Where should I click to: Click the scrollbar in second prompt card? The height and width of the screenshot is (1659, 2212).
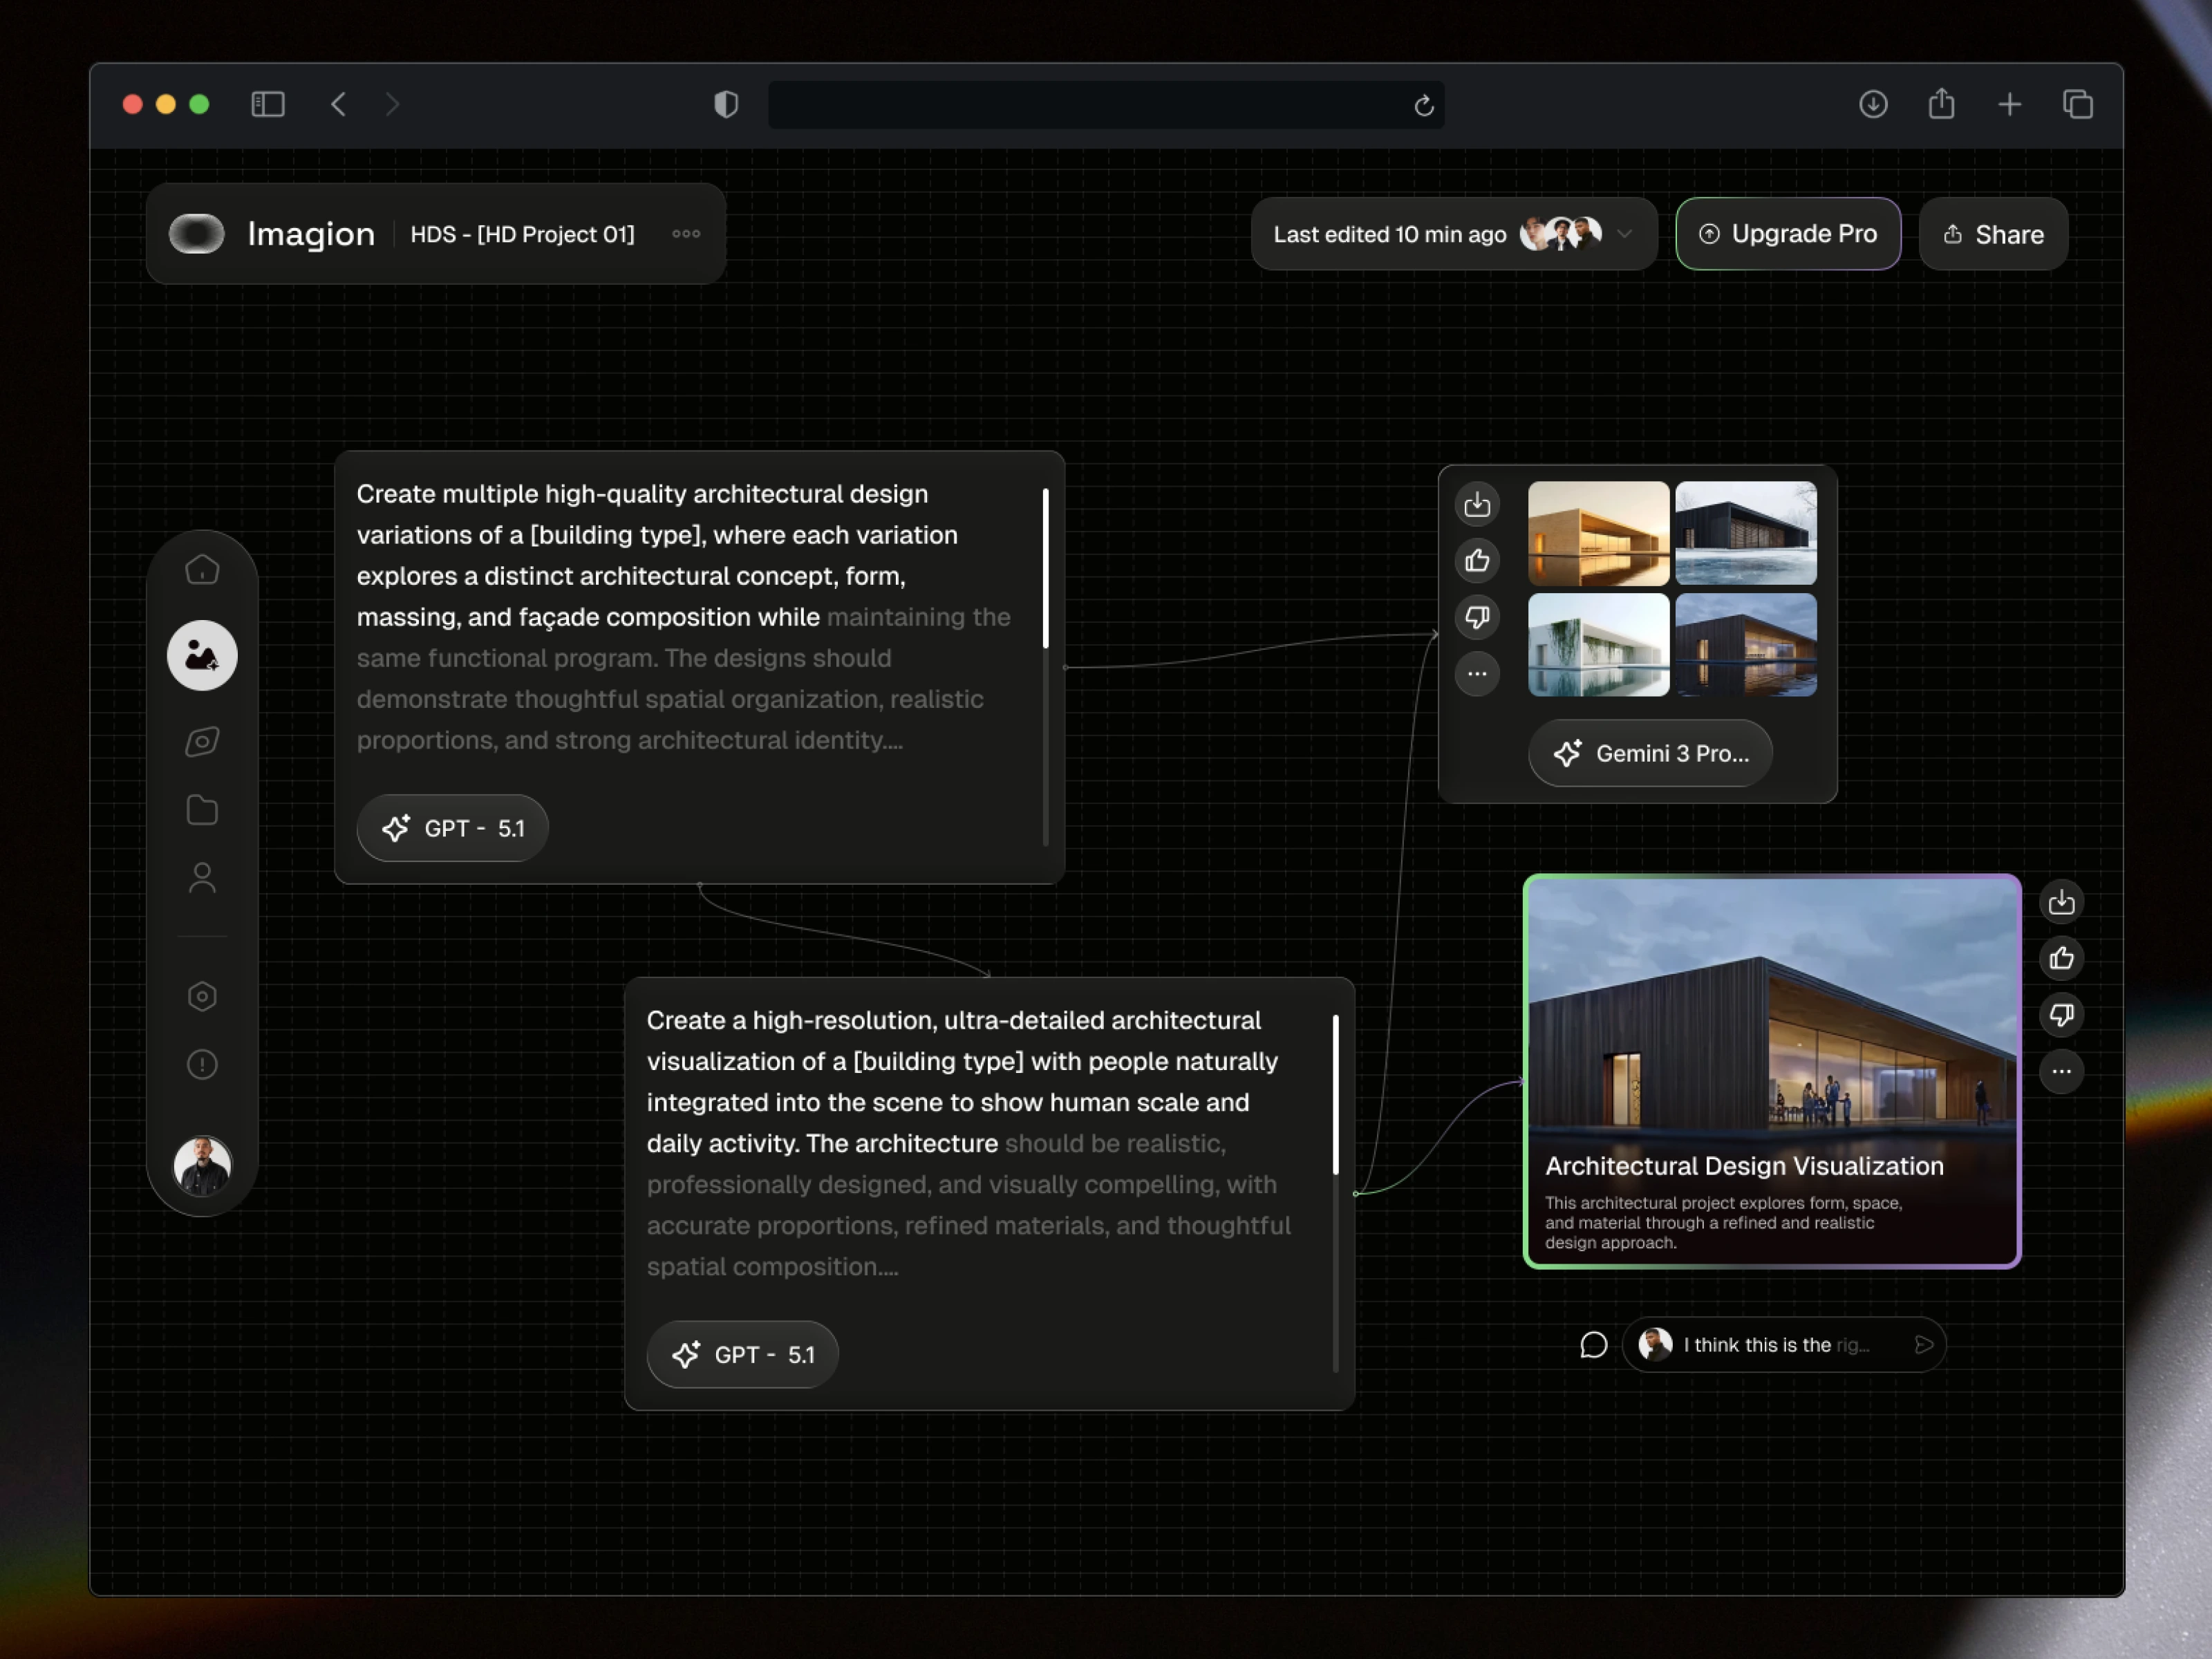click(x=1335, y=1095)
